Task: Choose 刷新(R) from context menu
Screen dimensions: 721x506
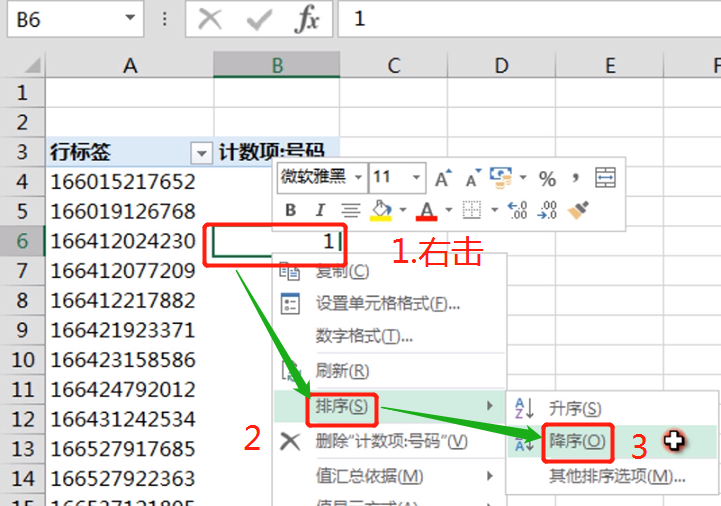Action: click(x=389, y=371)
